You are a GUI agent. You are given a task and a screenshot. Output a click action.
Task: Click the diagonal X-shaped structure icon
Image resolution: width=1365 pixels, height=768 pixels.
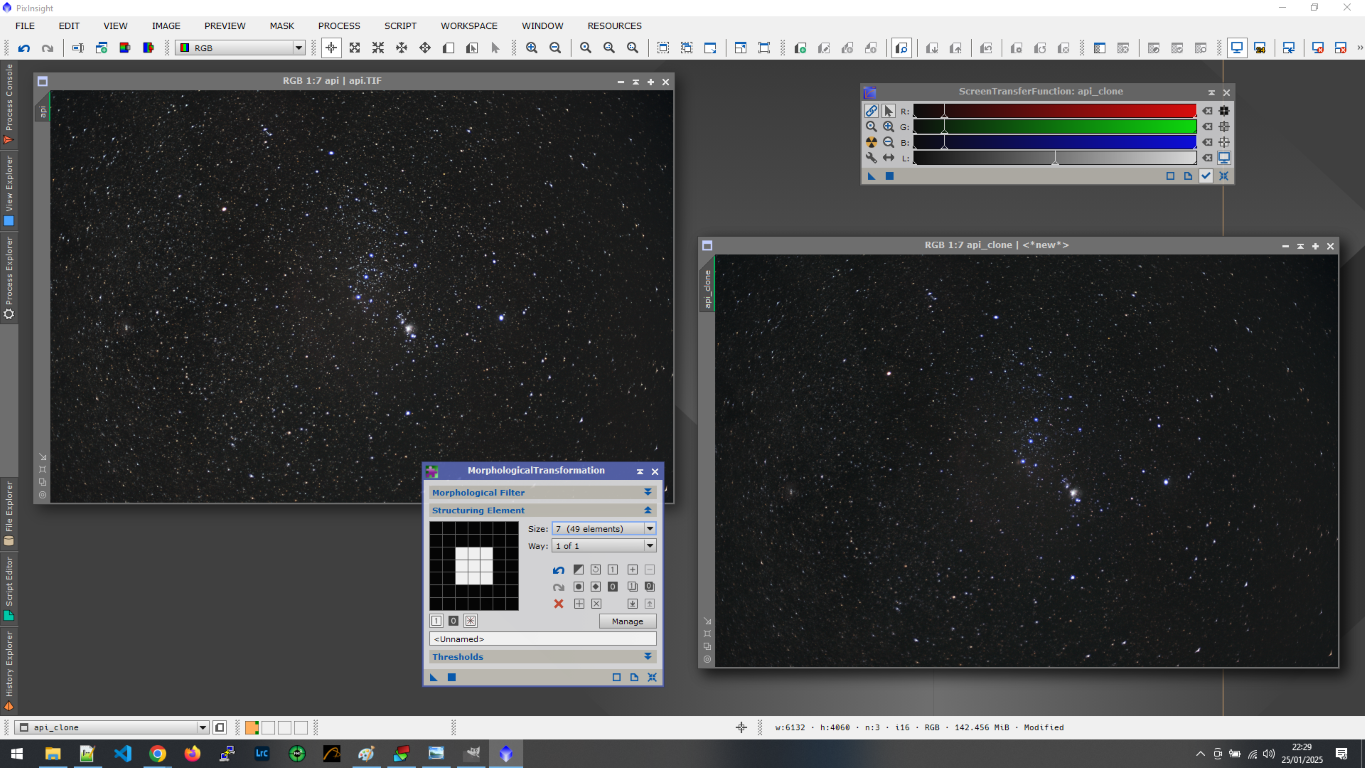pos(596,604)
